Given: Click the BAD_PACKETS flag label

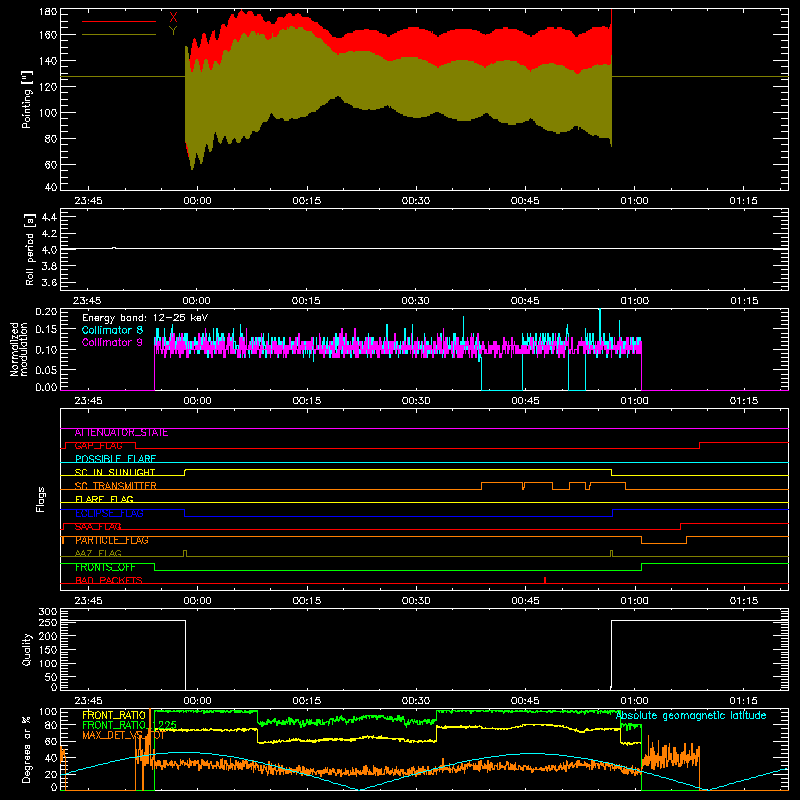Looking at the screenshot, I should 109,581.
